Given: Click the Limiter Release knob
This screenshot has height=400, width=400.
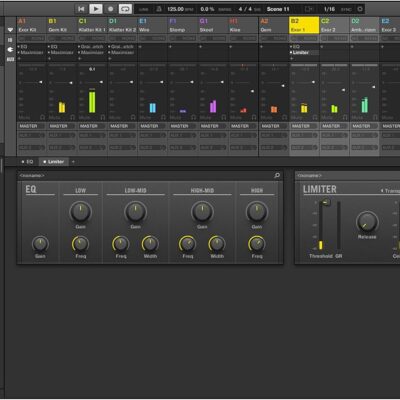Looking at the screenshot, I should click(367, 222).
